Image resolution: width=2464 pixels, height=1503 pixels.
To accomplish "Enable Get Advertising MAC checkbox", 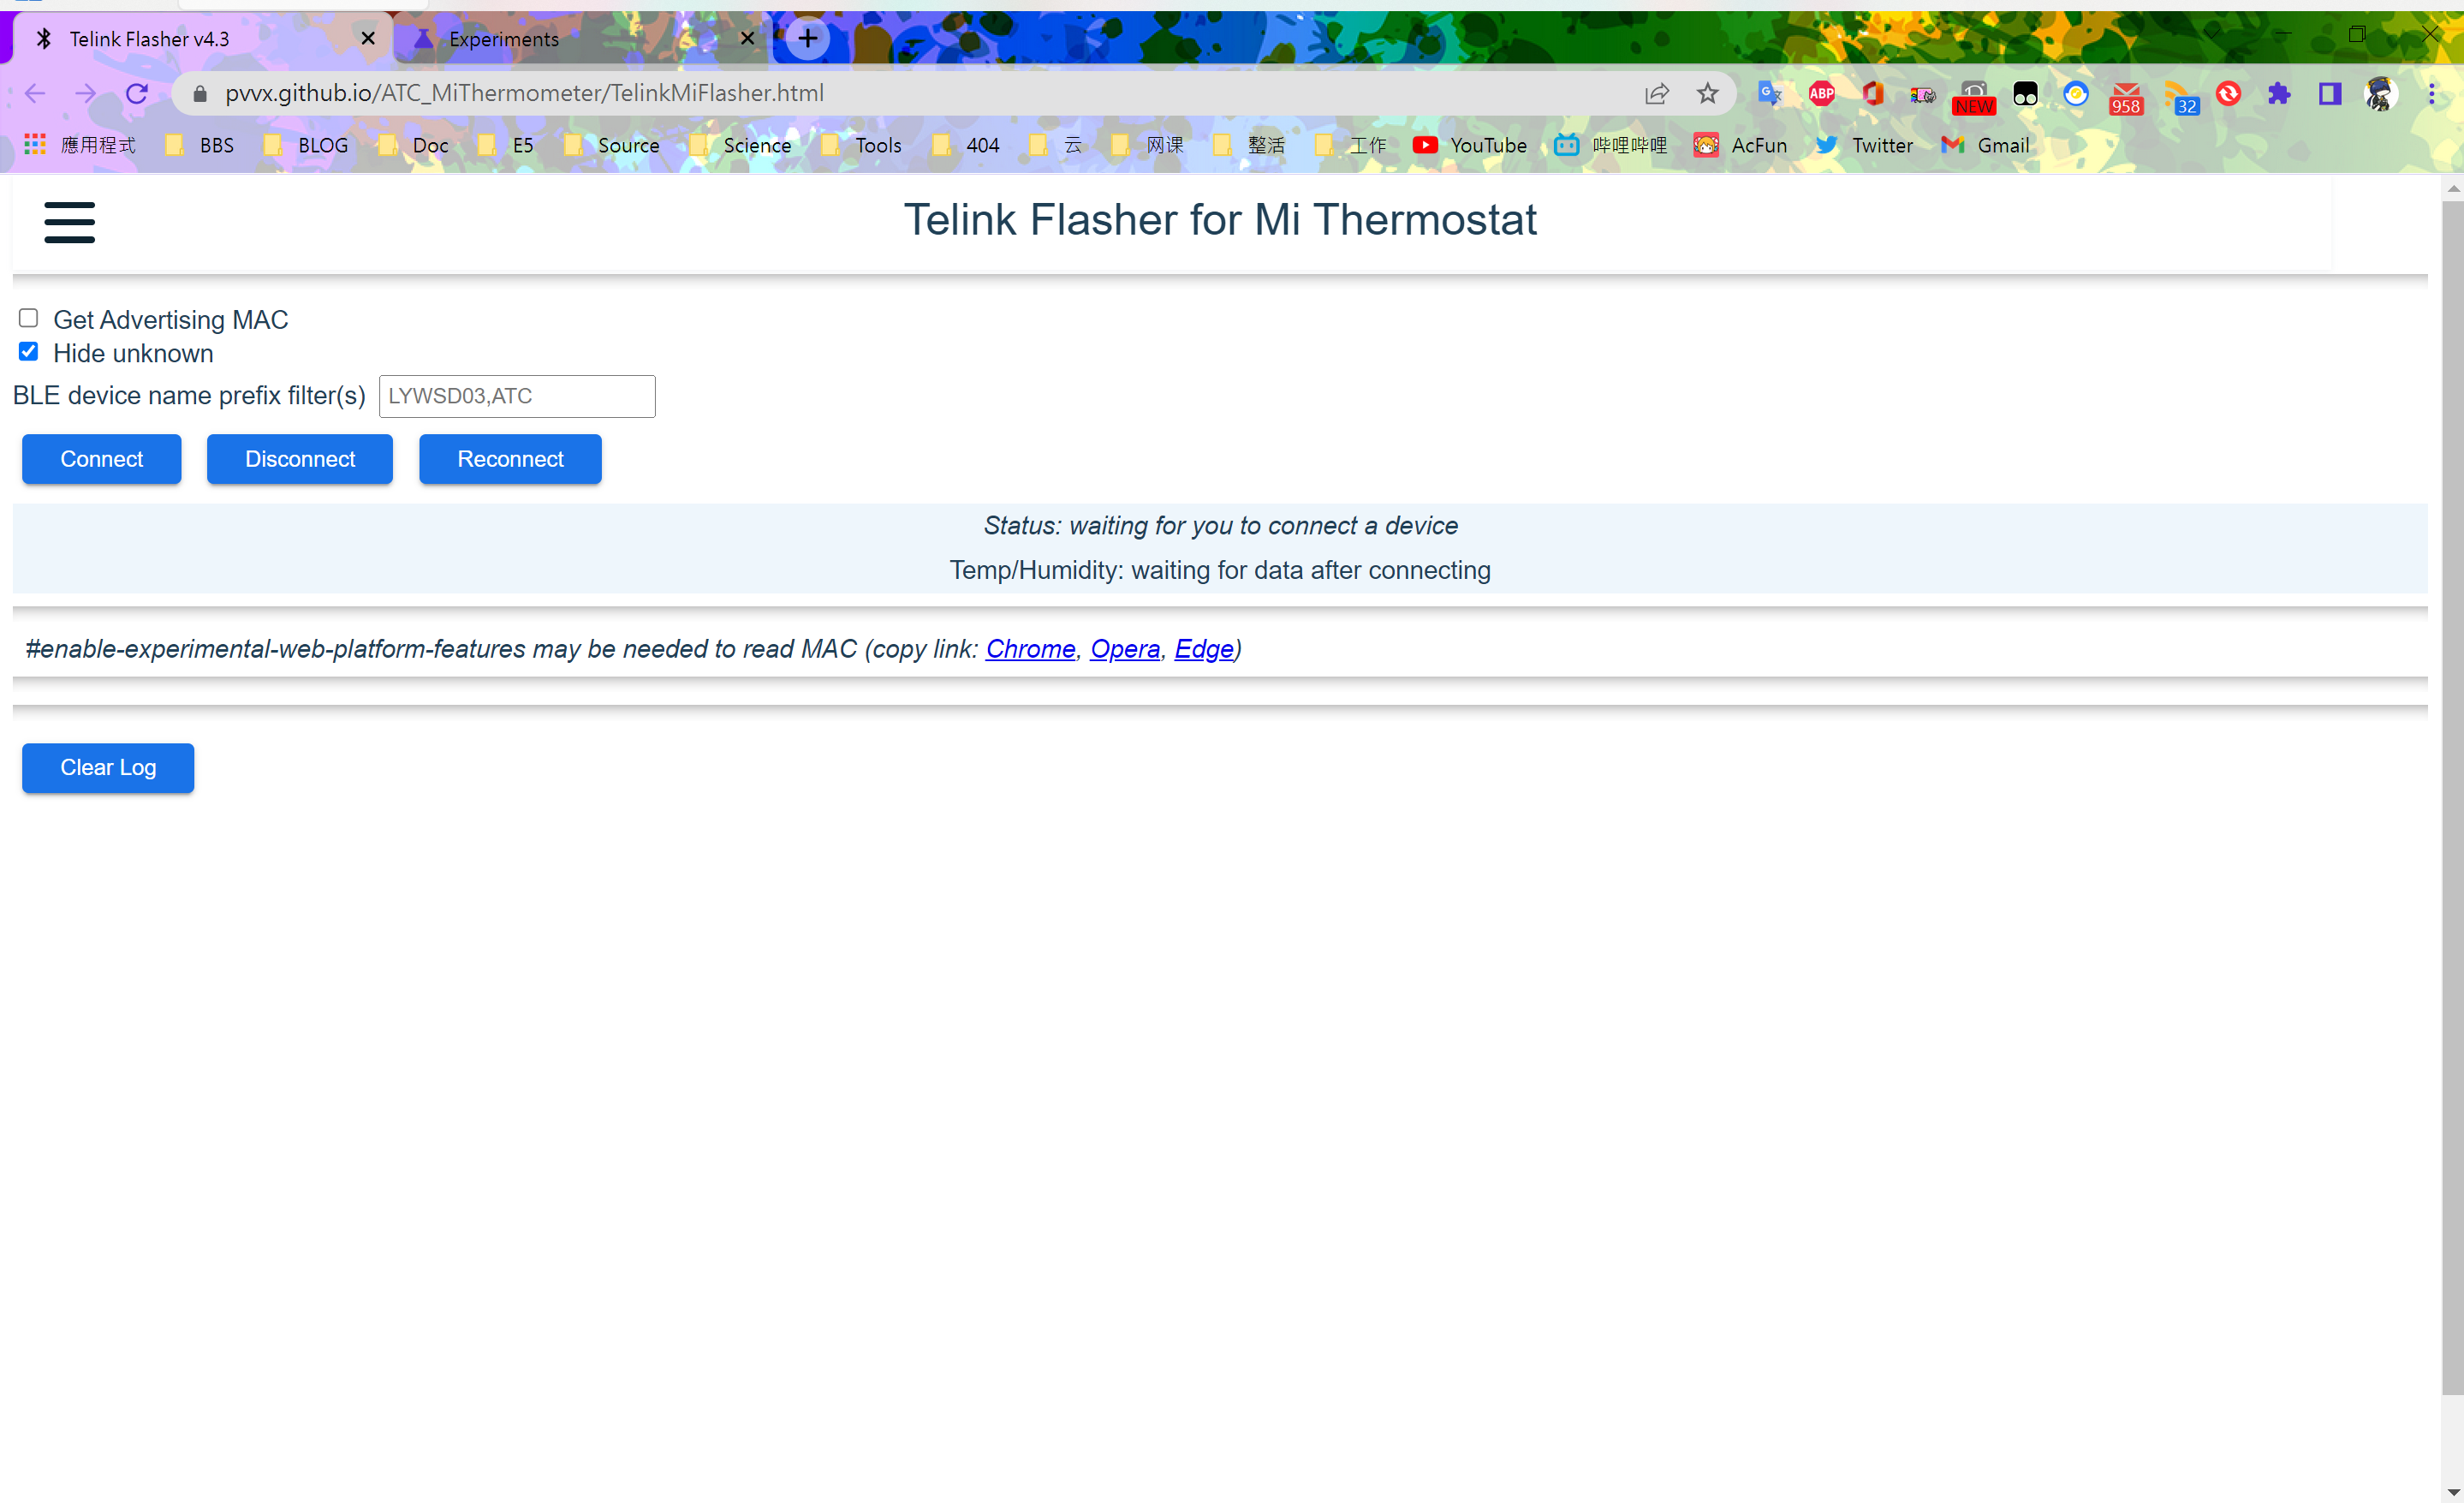I will [28, 318].
